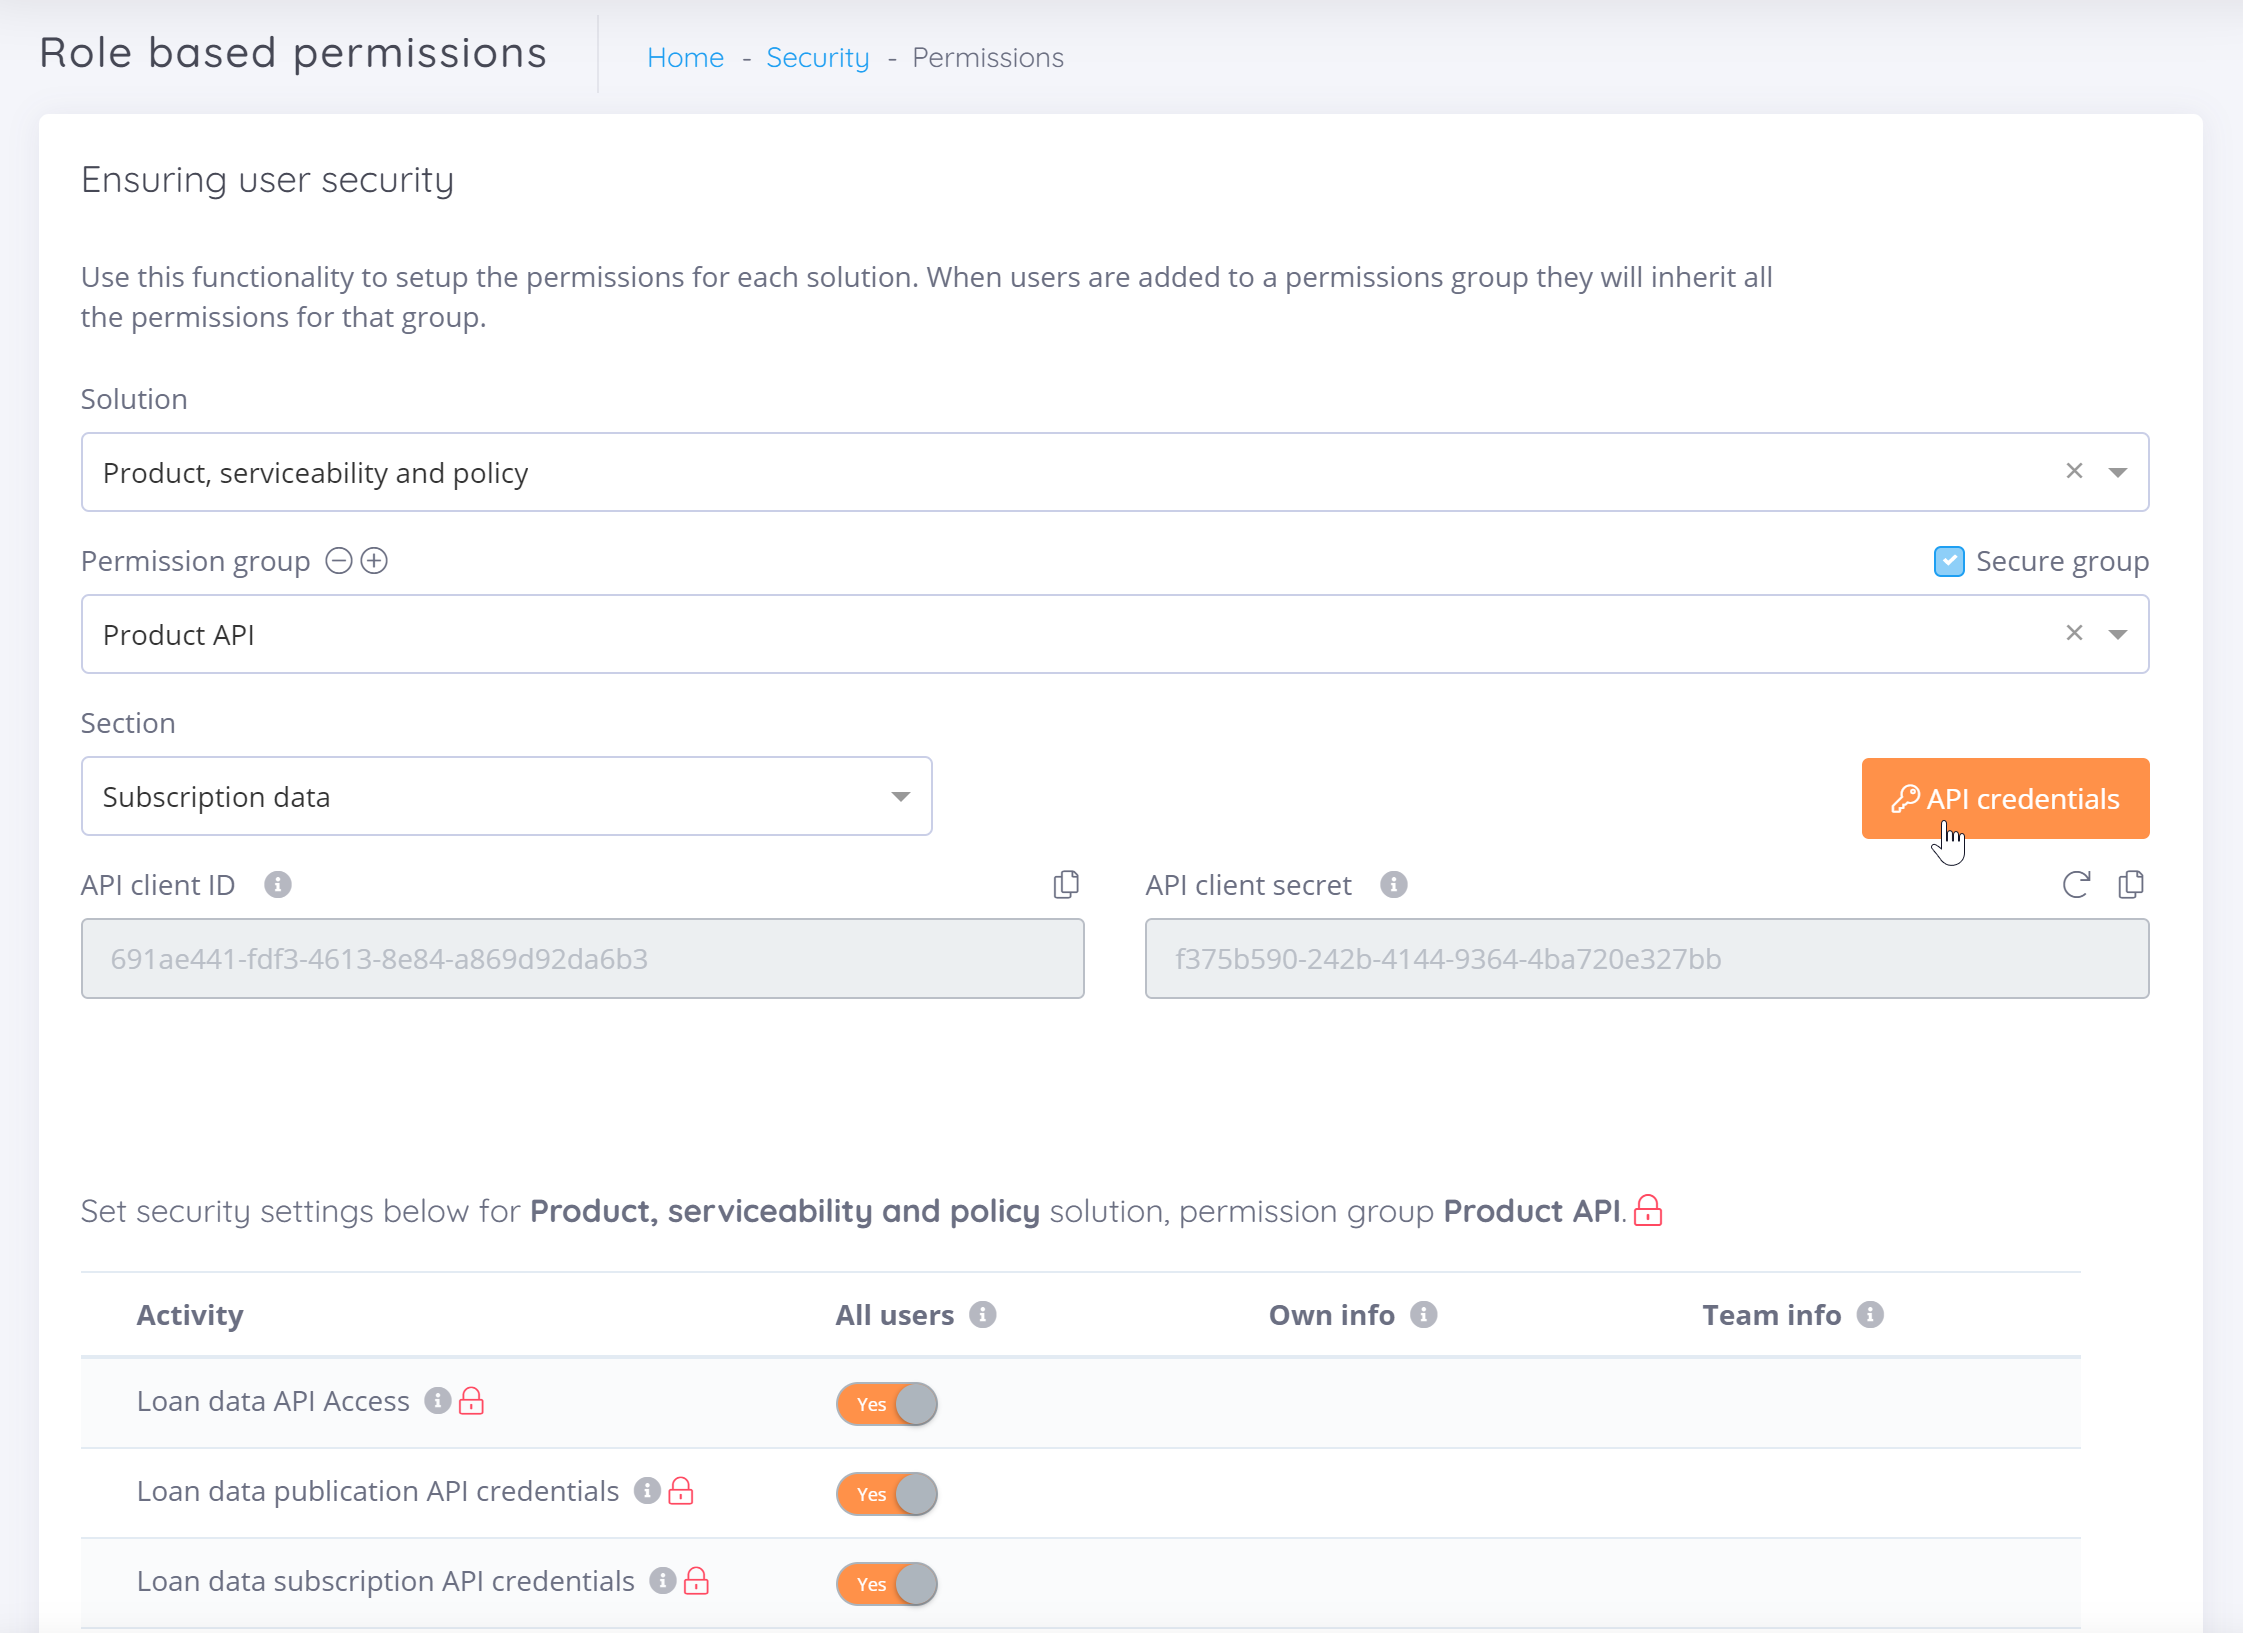Uncheck the Secure group checkbox
Image resolution: width=2243 pixels, height=1633 pixels.
(1948, 561)
